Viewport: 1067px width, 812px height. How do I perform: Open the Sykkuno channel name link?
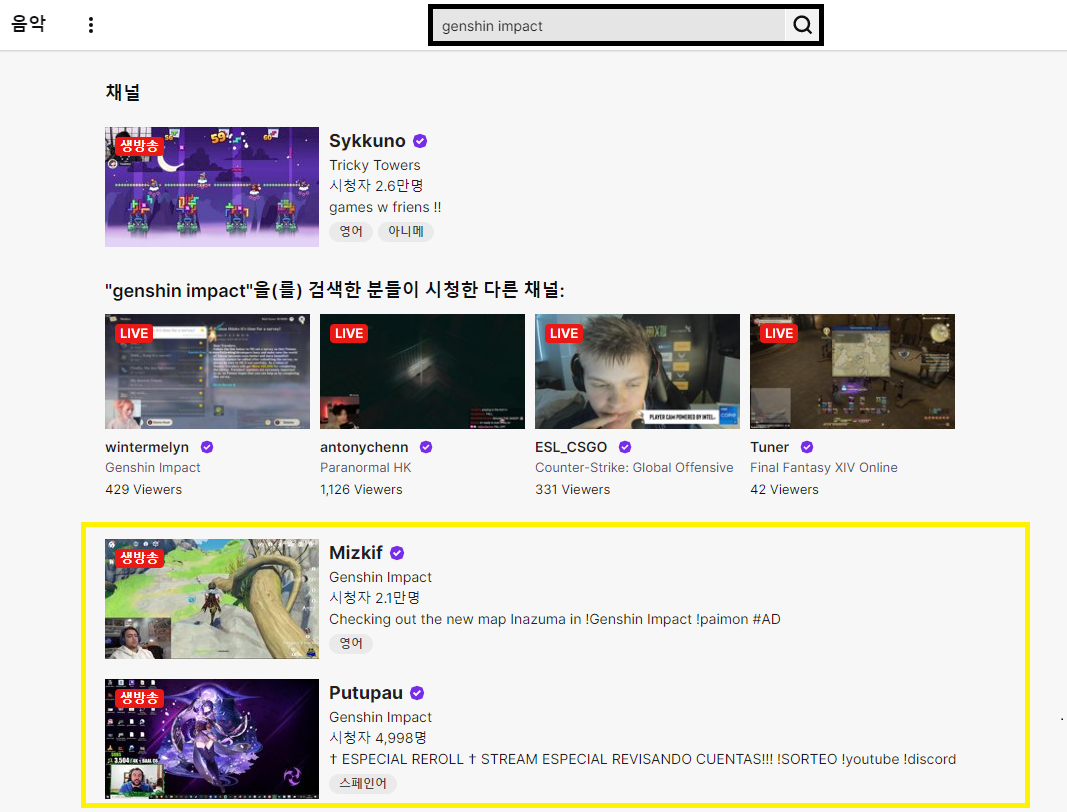coord(367,141)
